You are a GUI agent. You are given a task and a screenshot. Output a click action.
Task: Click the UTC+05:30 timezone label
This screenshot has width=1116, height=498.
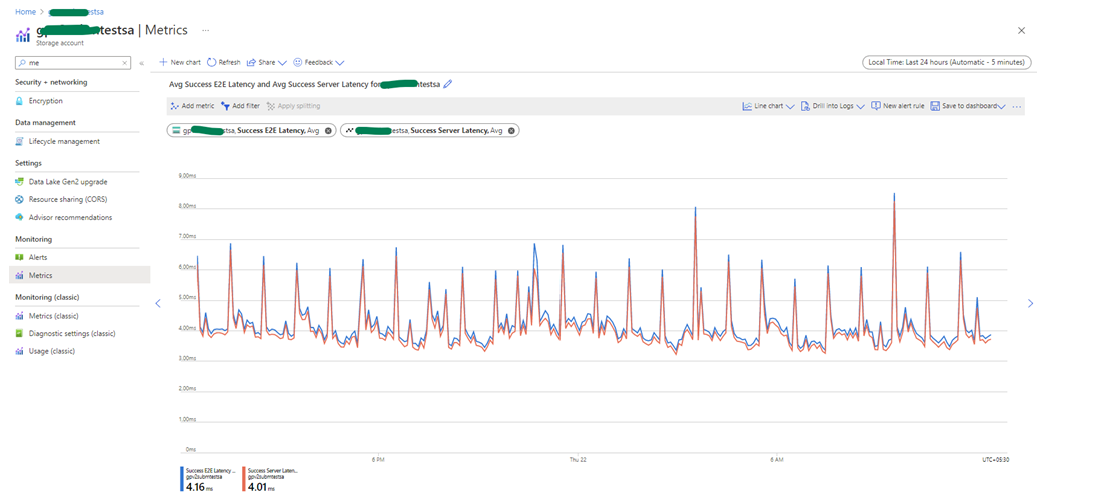994,460
